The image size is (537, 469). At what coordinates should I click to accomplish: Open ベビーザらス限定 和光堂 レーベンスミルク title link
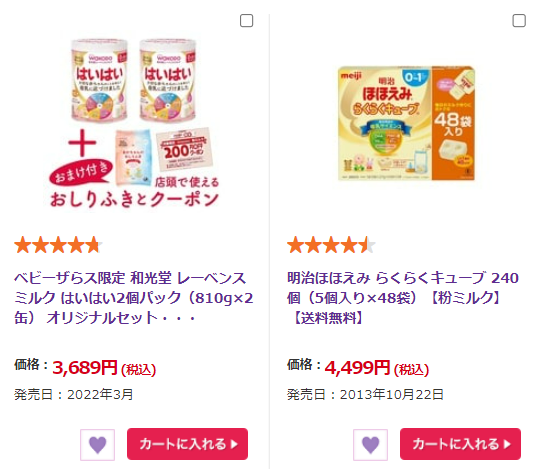134,298
